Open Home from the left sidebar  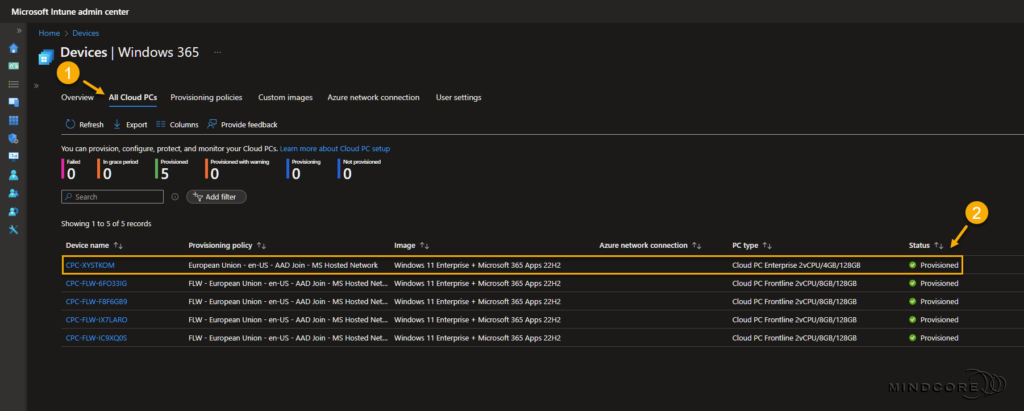(x=14, y=48)
